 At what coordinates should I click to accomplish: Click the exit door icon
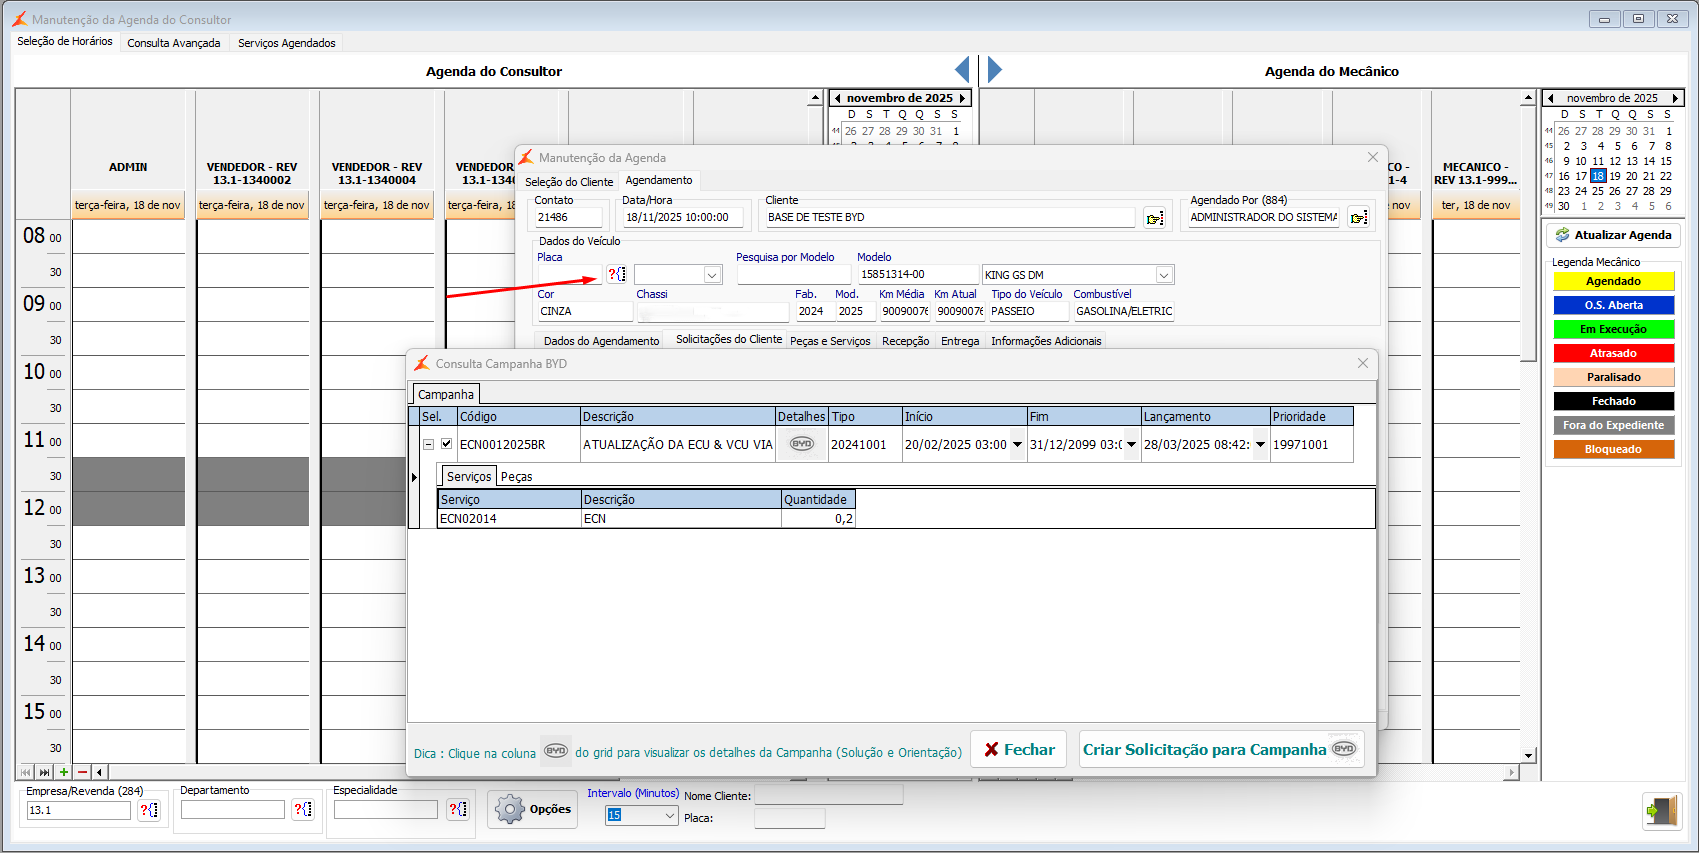(x=1661, y=810)
